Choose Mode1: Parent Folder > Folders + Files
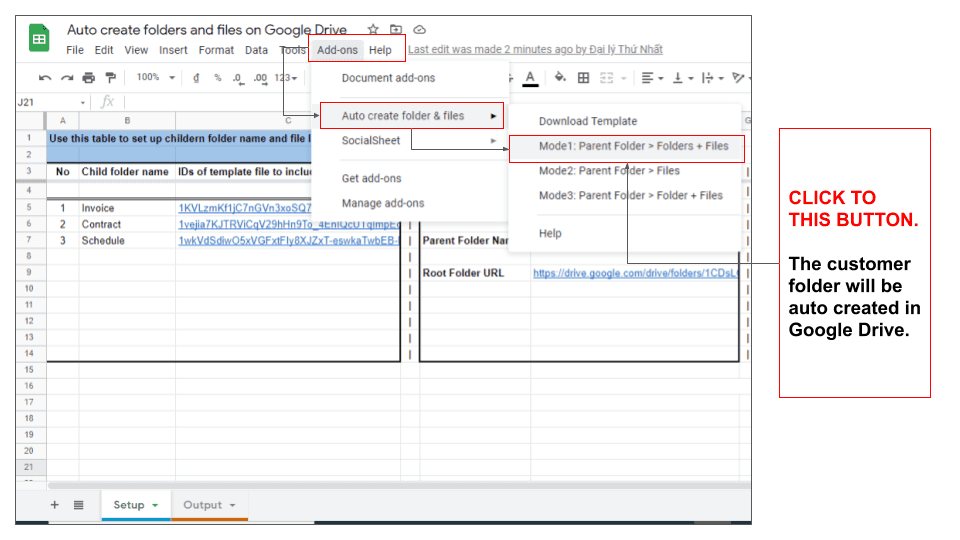This screenshot has height=540, width=960. 633,146
